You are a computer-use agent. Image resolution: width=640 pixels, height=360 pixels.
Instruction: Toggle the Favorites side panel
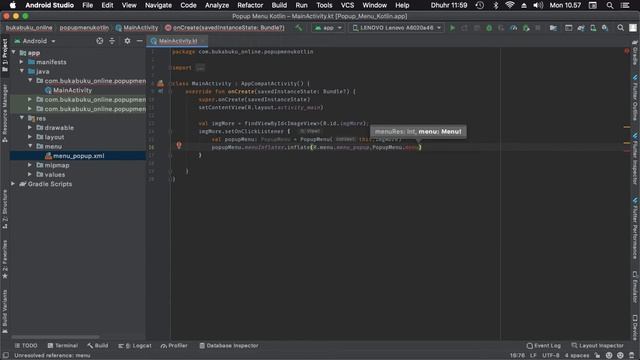(5, 259)
